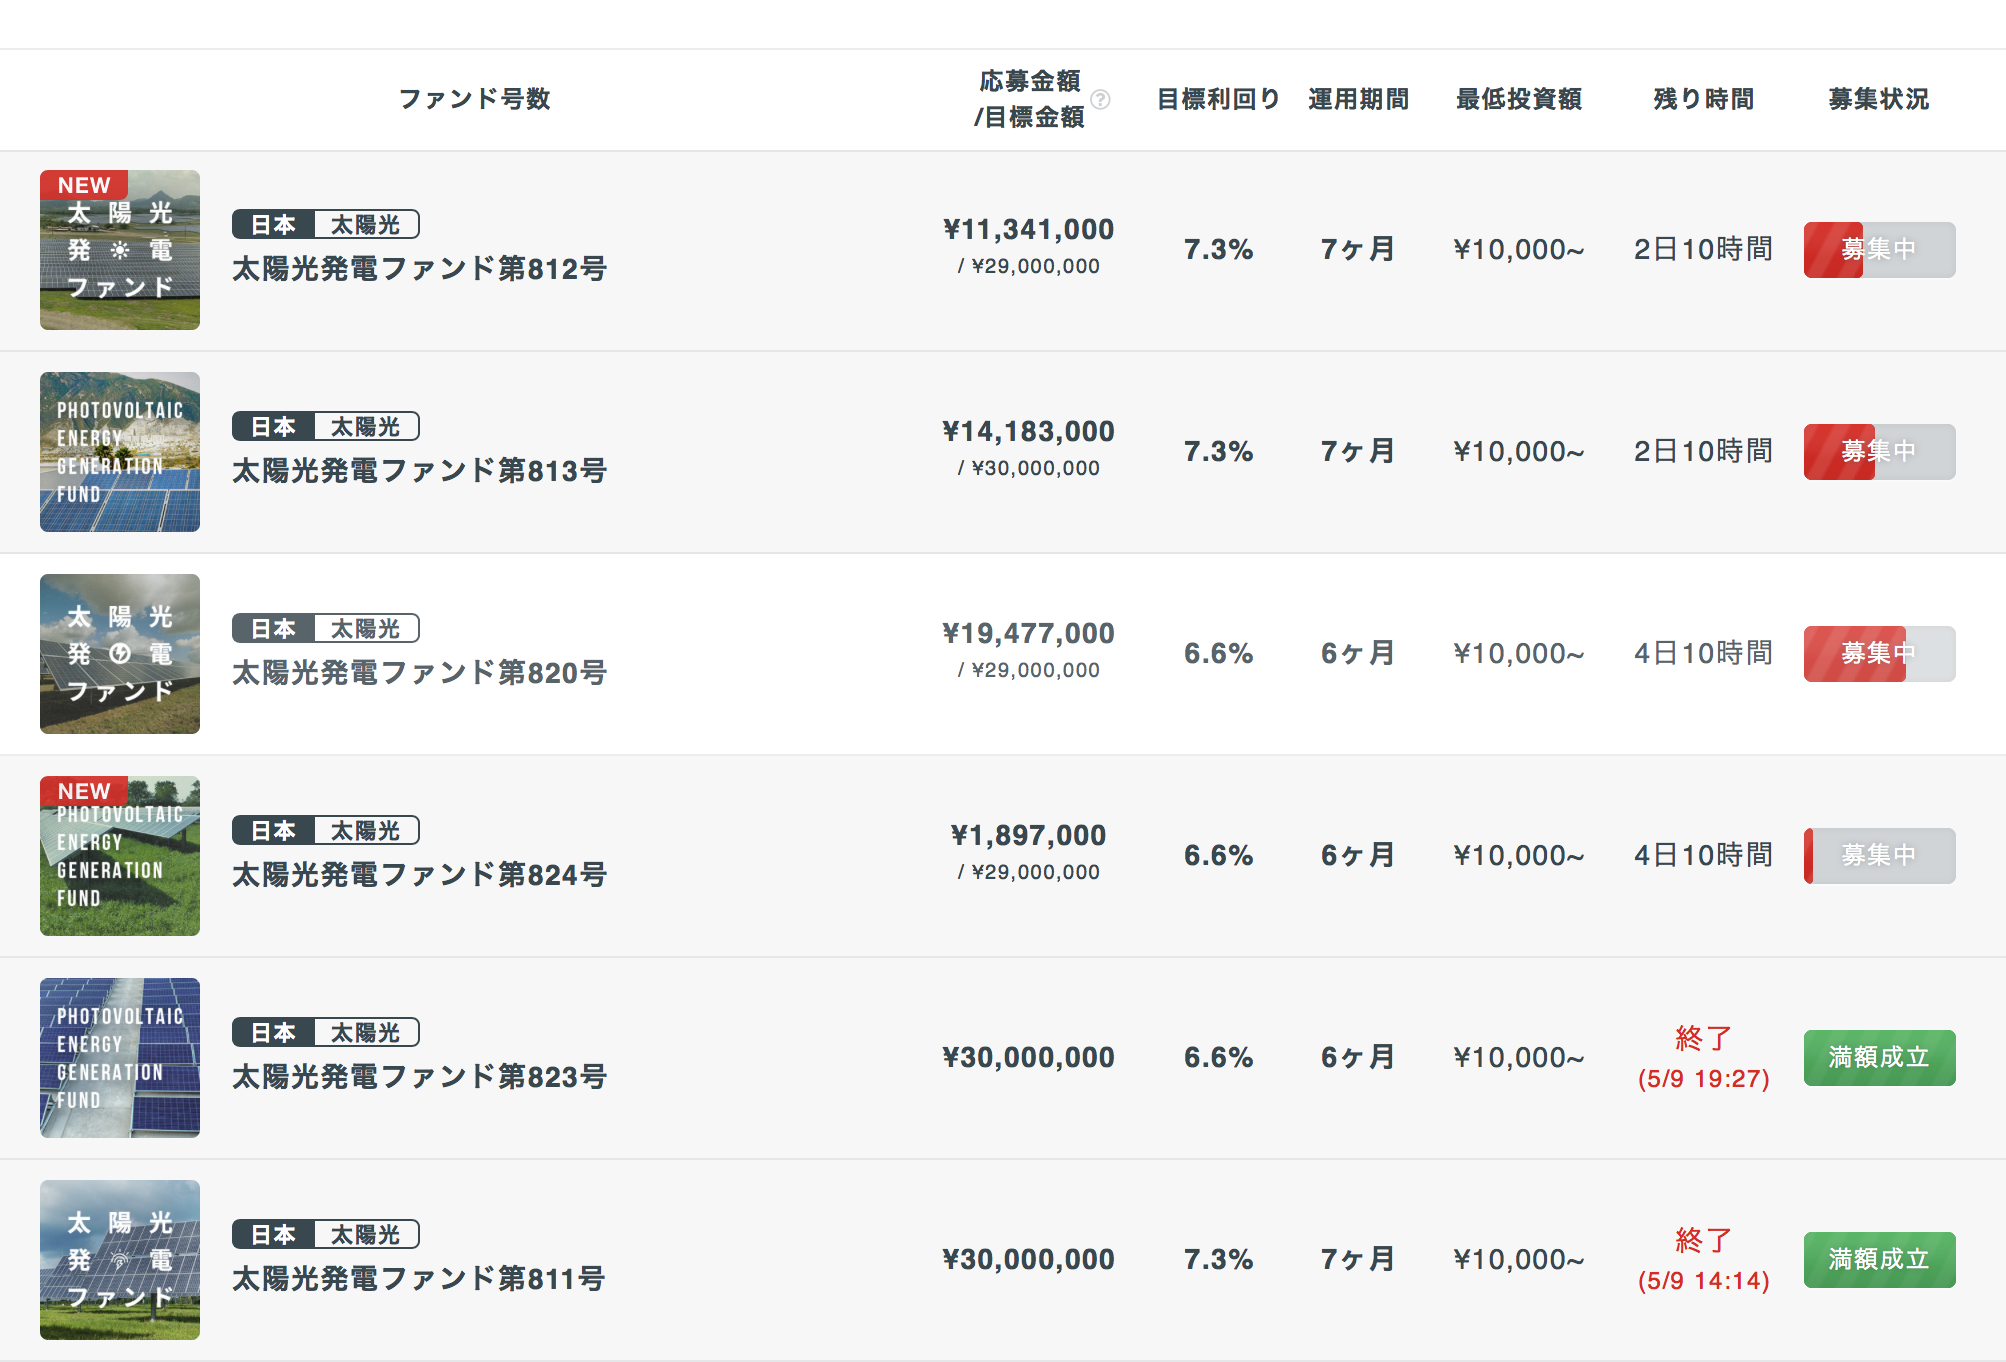Click the 募集中 status for ファンド第820号
The image size is (2006, 1362).
pos(1878,652)
